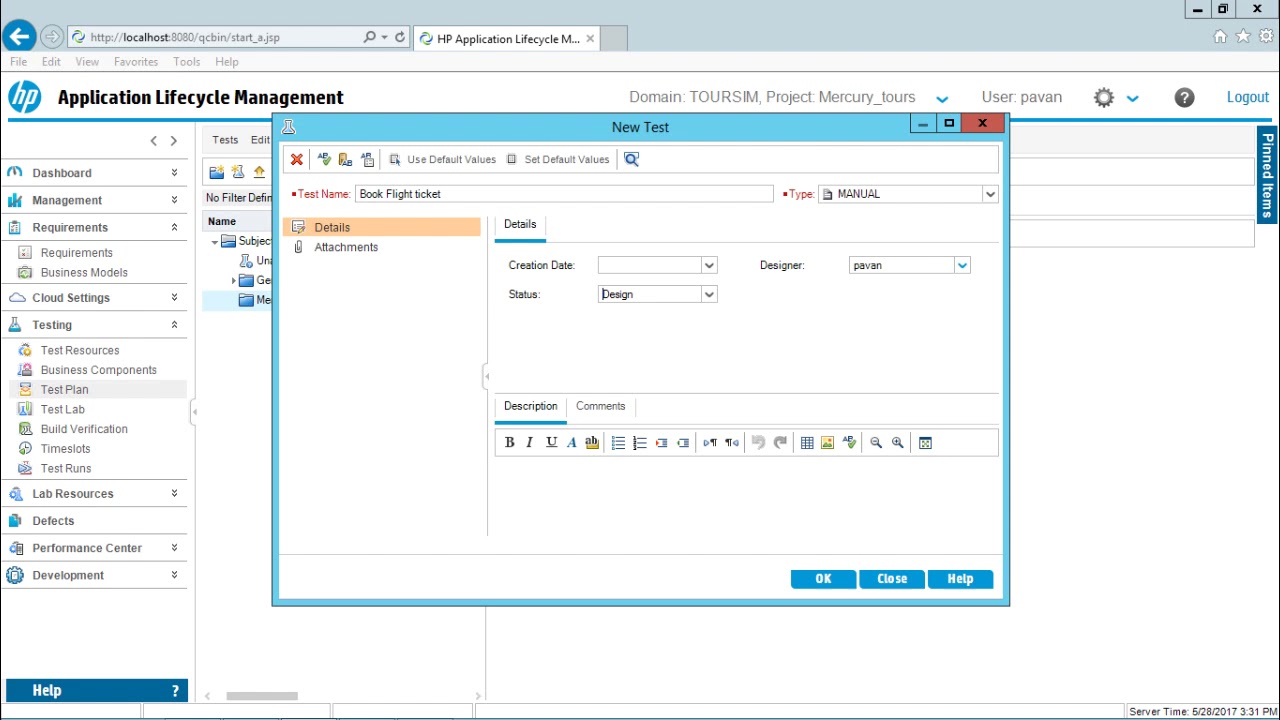
Task: Open the Test Lab module
Action: (x=62, y=409)
